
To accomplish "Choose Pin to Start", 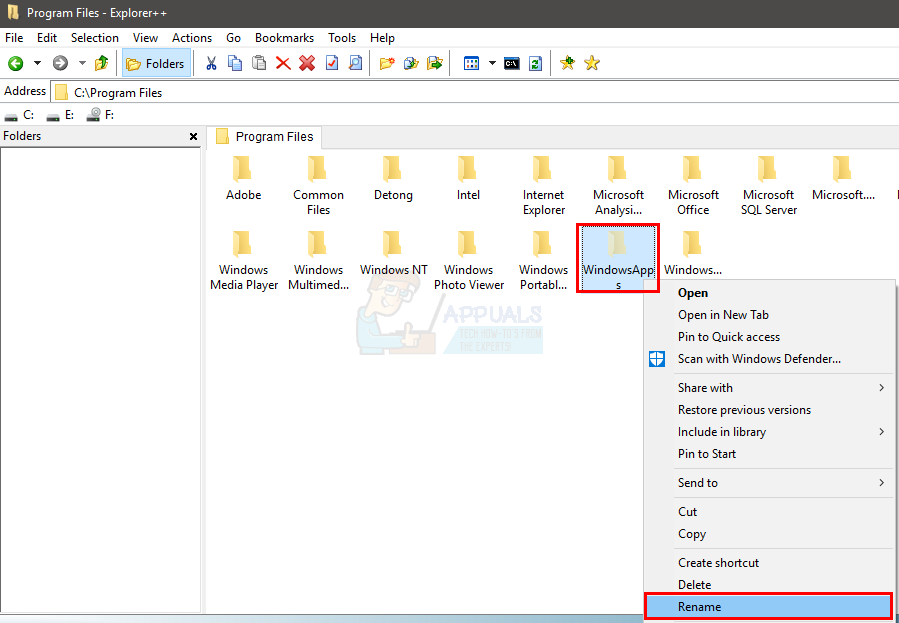I will point(771,454).
